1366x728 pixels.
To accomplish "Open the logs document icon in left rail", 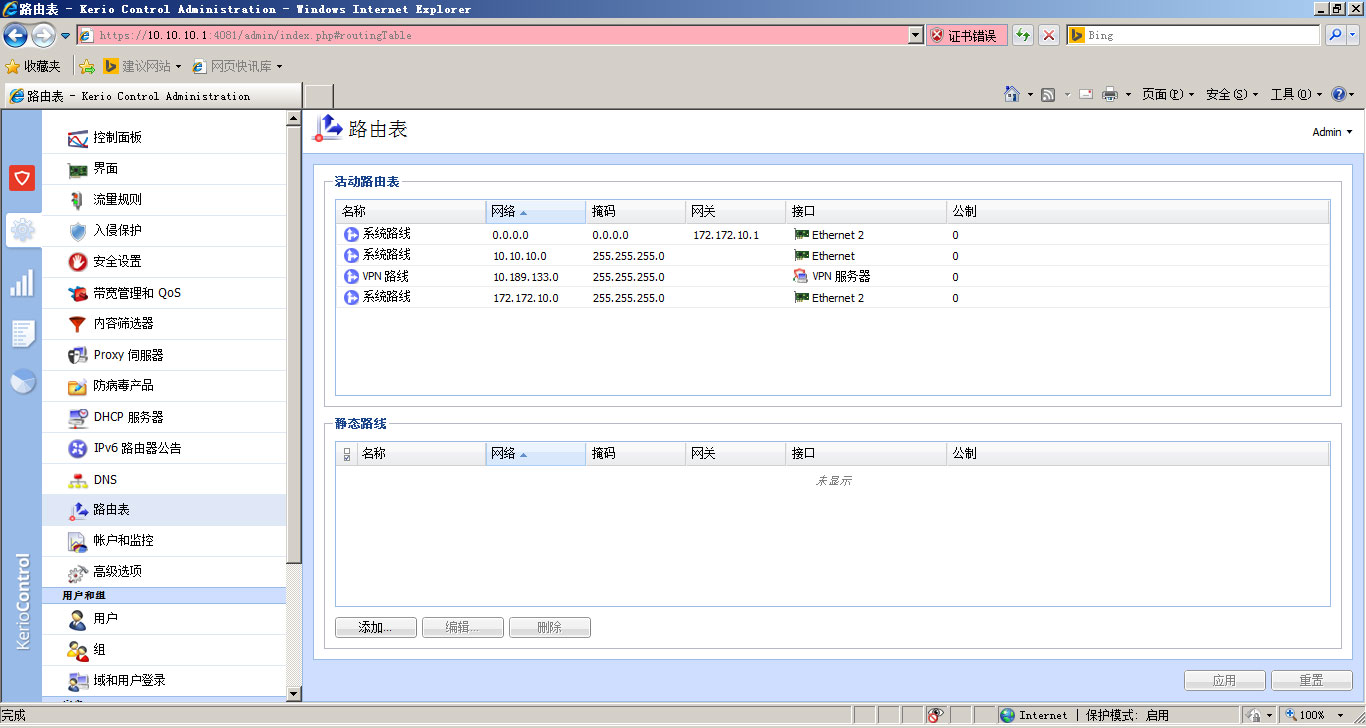I will [x=22, y=333].
